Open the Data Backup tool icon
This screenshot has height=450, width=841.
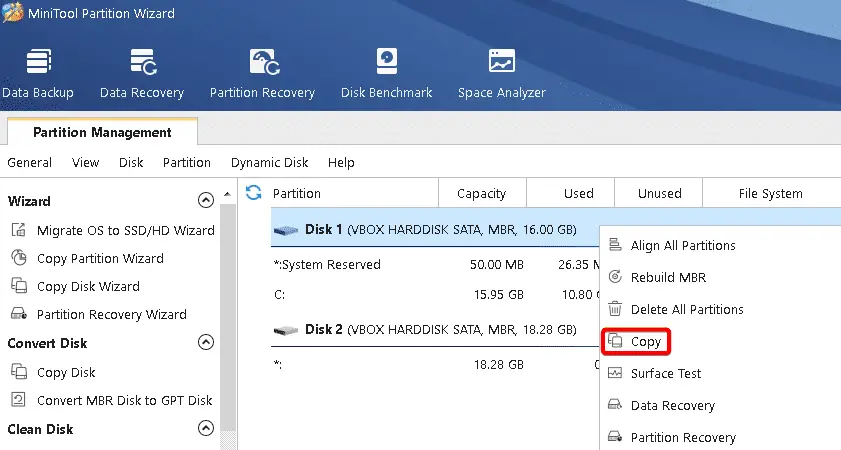click(39, 61)
